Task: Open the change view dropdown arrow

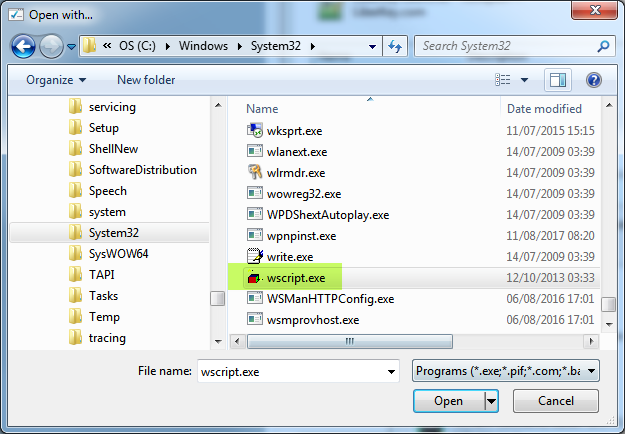Action: 525,79
